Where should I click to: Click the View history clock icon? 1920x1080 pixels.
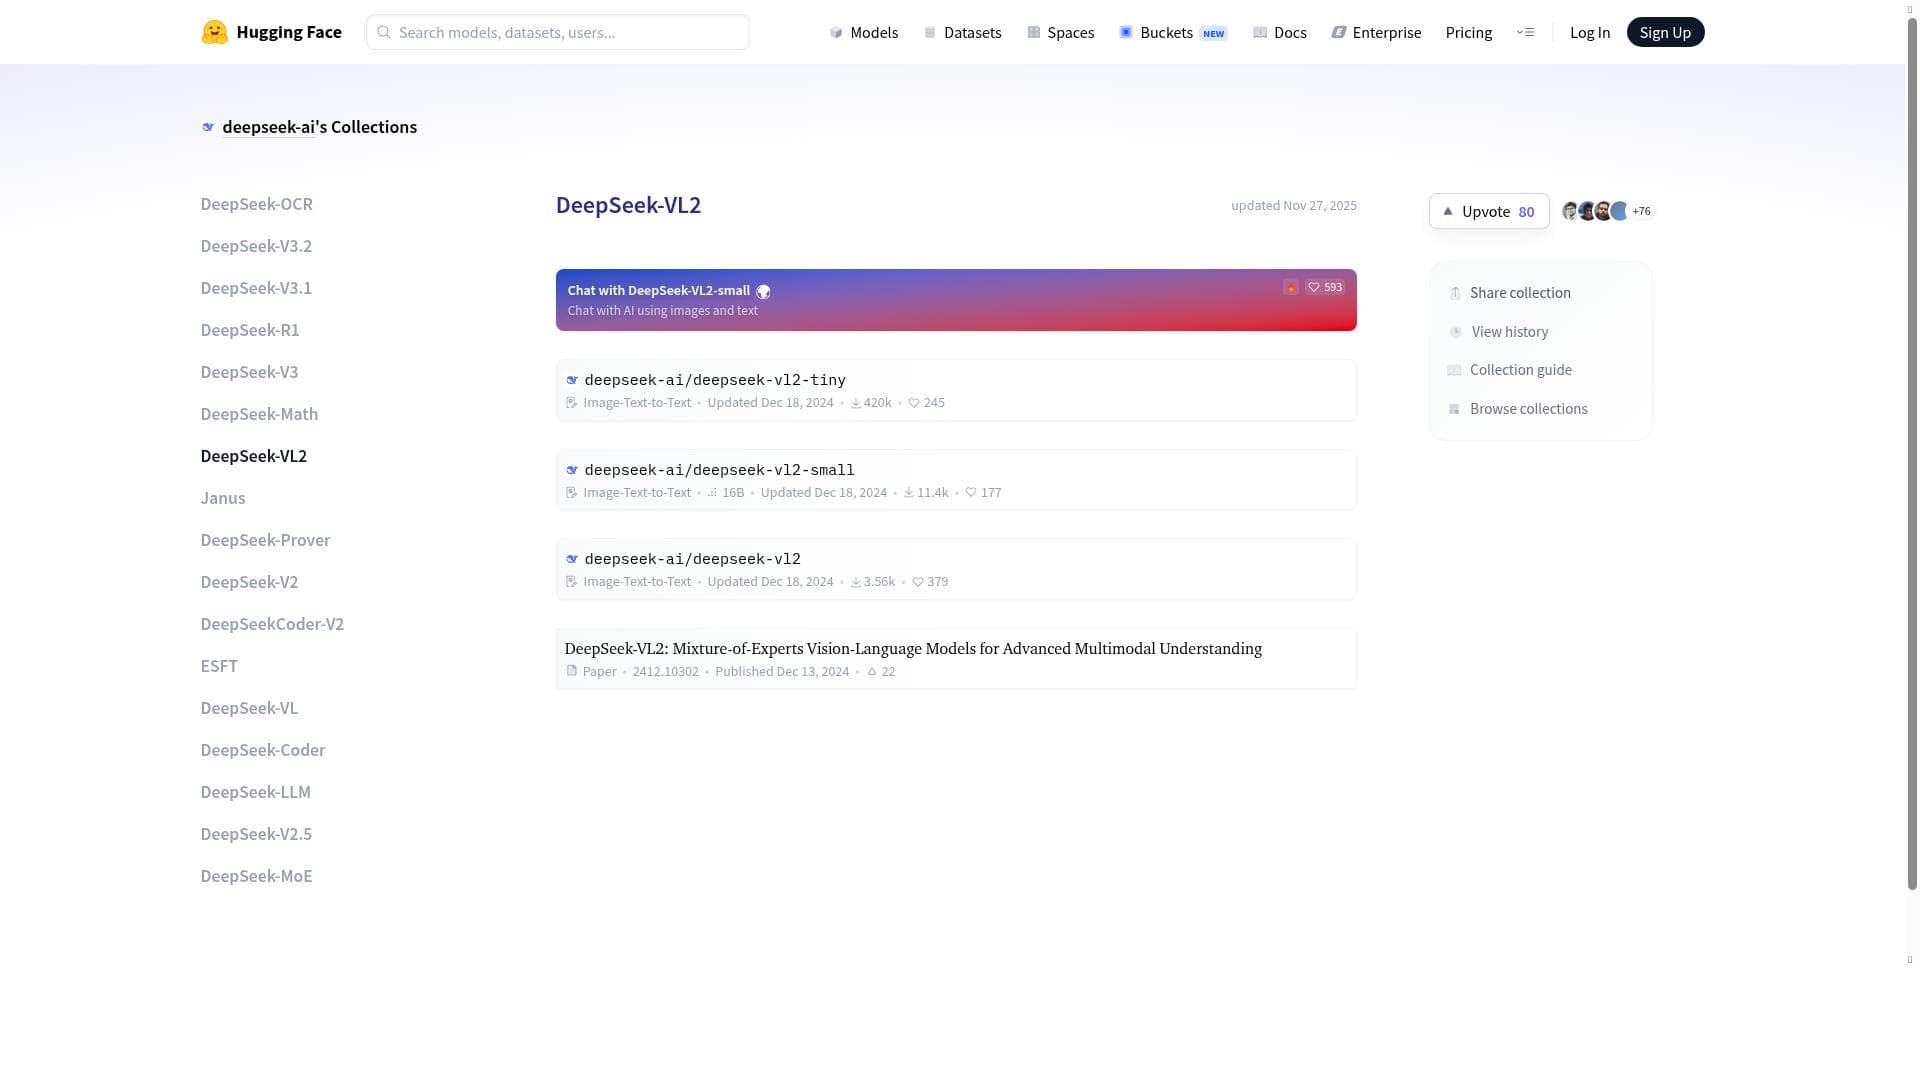pyautogui.click(x=1456, y=332)
